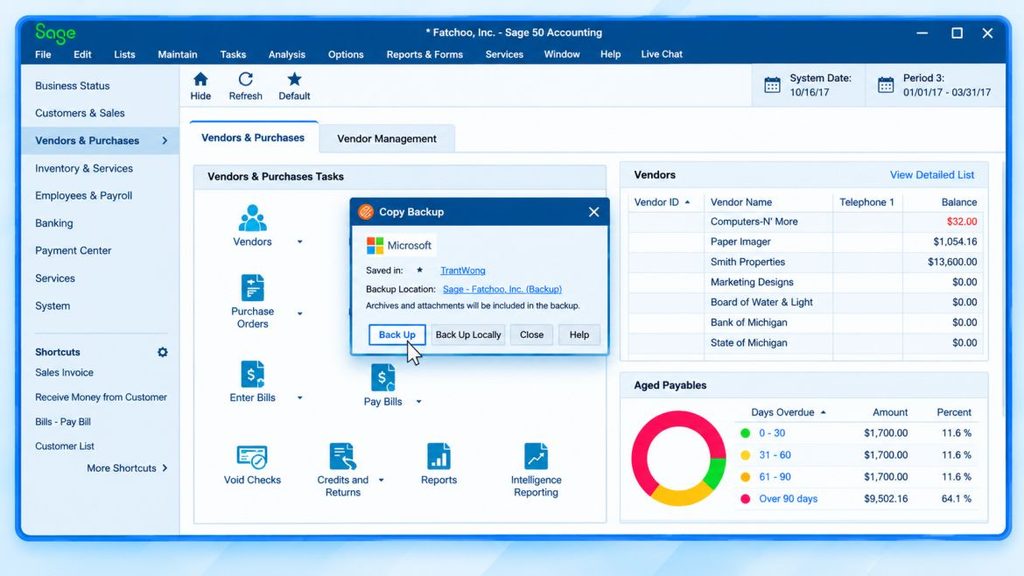Open the Vendors people icon
This screenshot has height=576, width=1024.
(253, 218)
